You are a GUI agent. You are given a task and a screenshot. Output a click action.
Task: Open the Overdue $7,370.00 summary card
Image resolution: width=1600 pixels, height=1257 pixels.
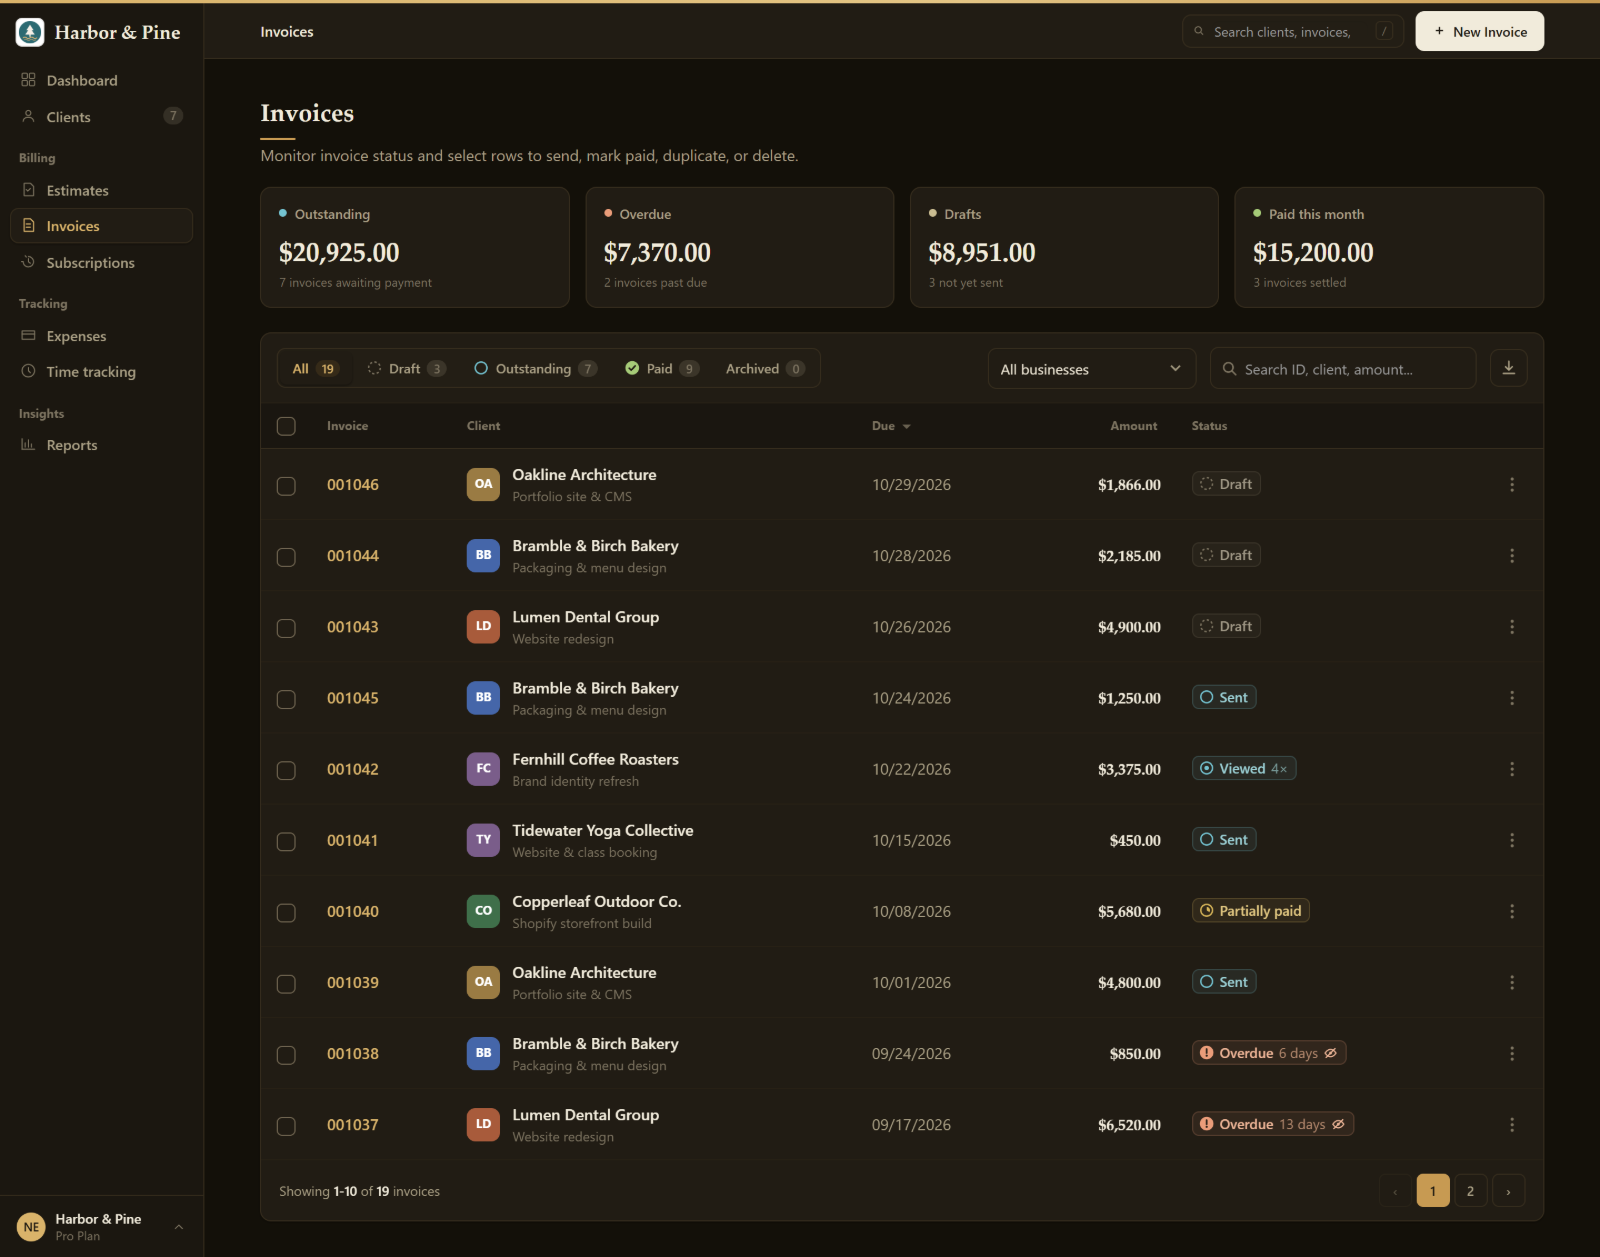[740, 248]
